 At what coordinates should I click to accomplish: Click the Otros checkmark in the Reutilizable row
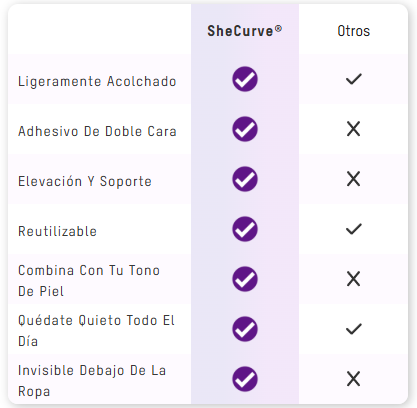[x=354, y=229]
